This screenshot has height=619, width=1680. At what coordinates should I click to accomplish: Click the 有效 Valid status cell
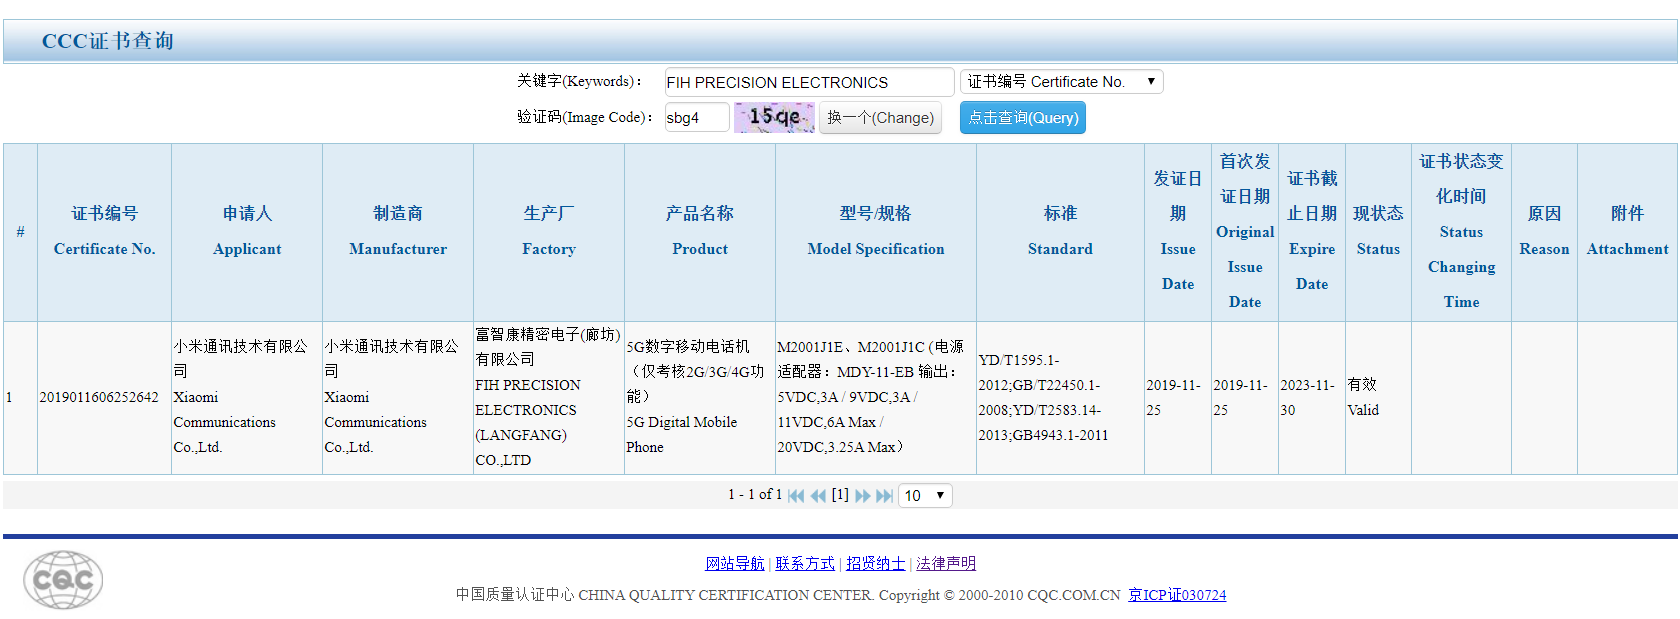click(x=1378, y=398)
